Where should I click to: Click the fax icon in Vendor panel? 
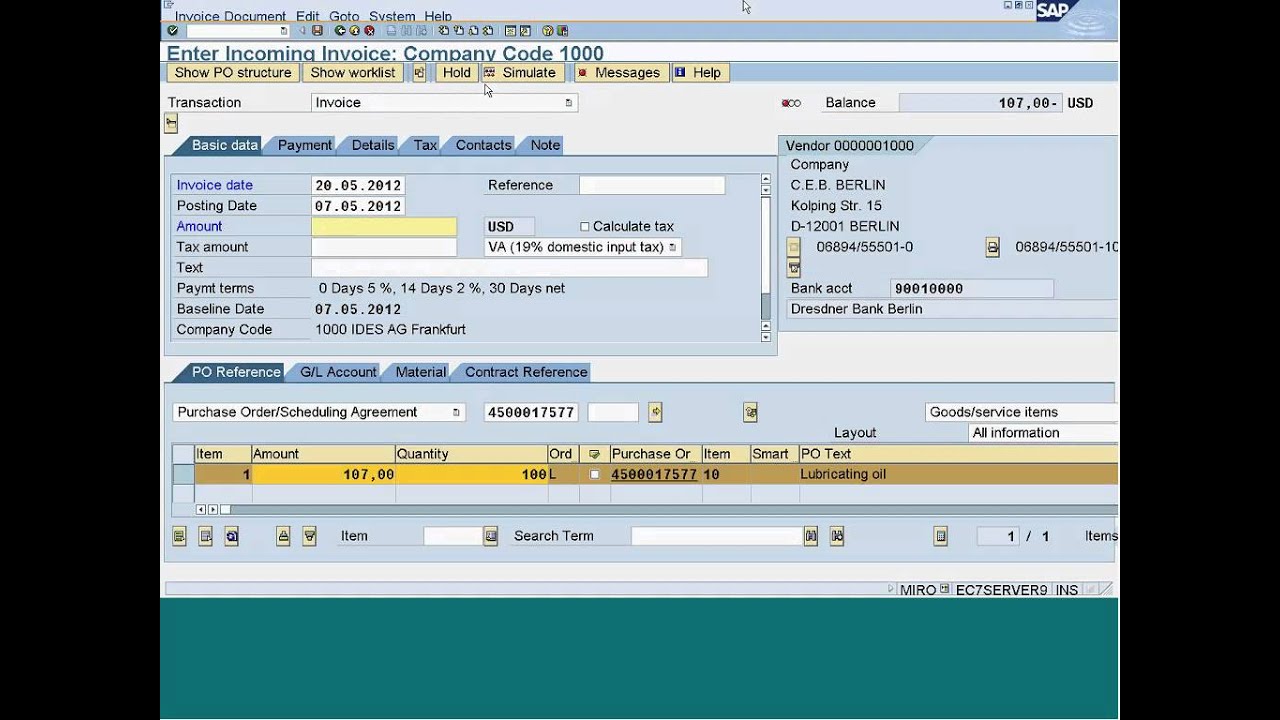point(992,247)
